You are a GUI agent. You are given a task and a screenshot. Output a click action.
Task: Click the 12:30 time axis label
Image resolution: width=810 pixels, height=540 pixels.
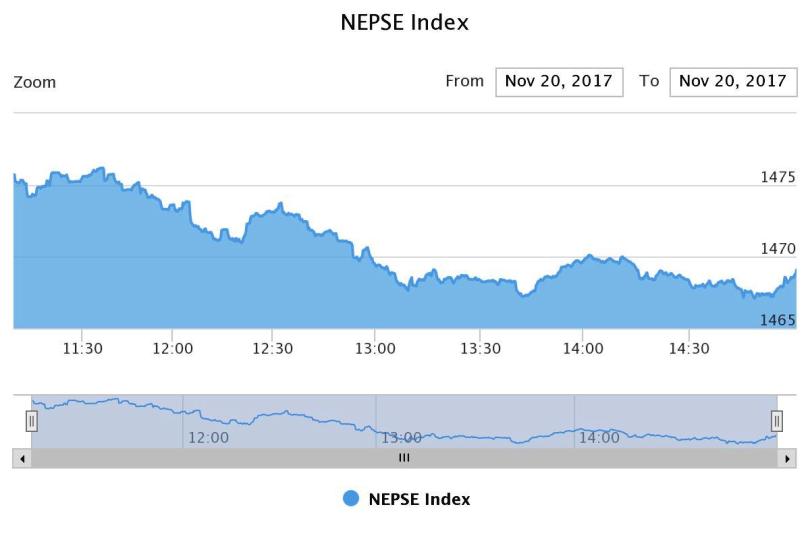(x=273, y=348)
